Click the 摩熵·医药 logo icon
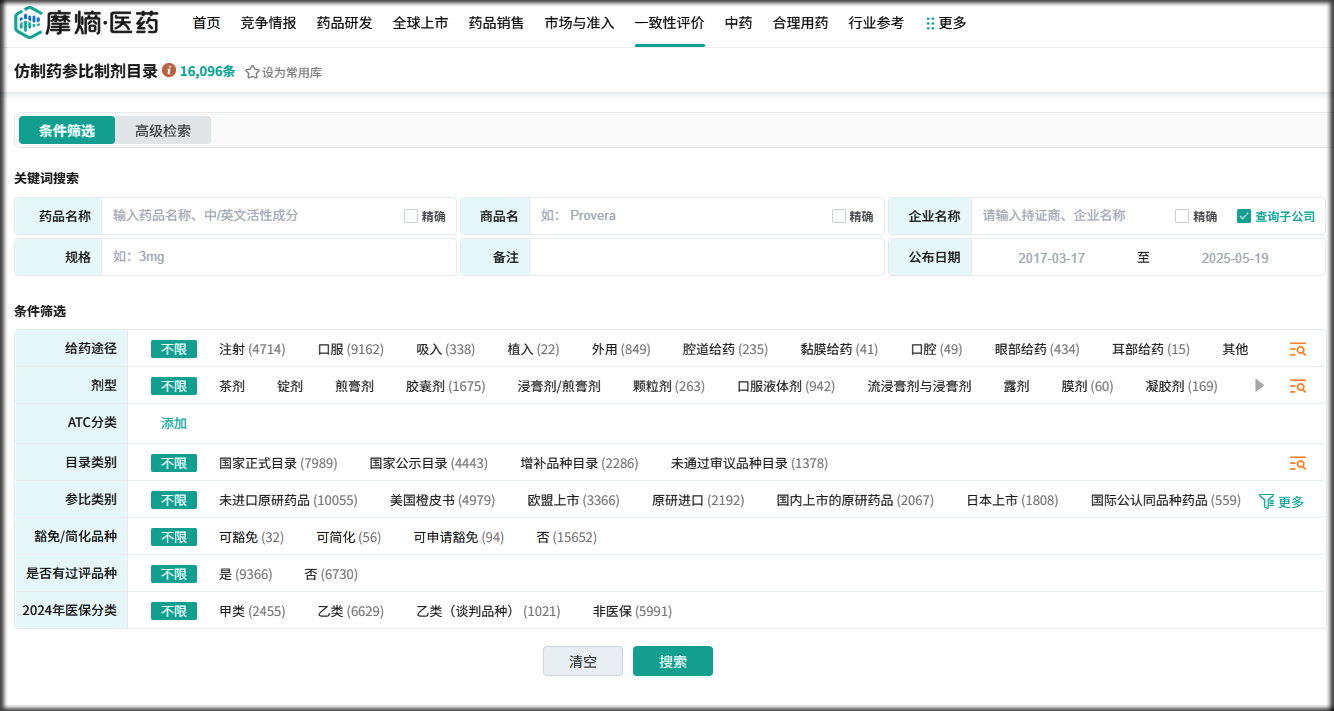Viewport: 1334px width, 711px height. pyautogui.click(x=28, y=22)
